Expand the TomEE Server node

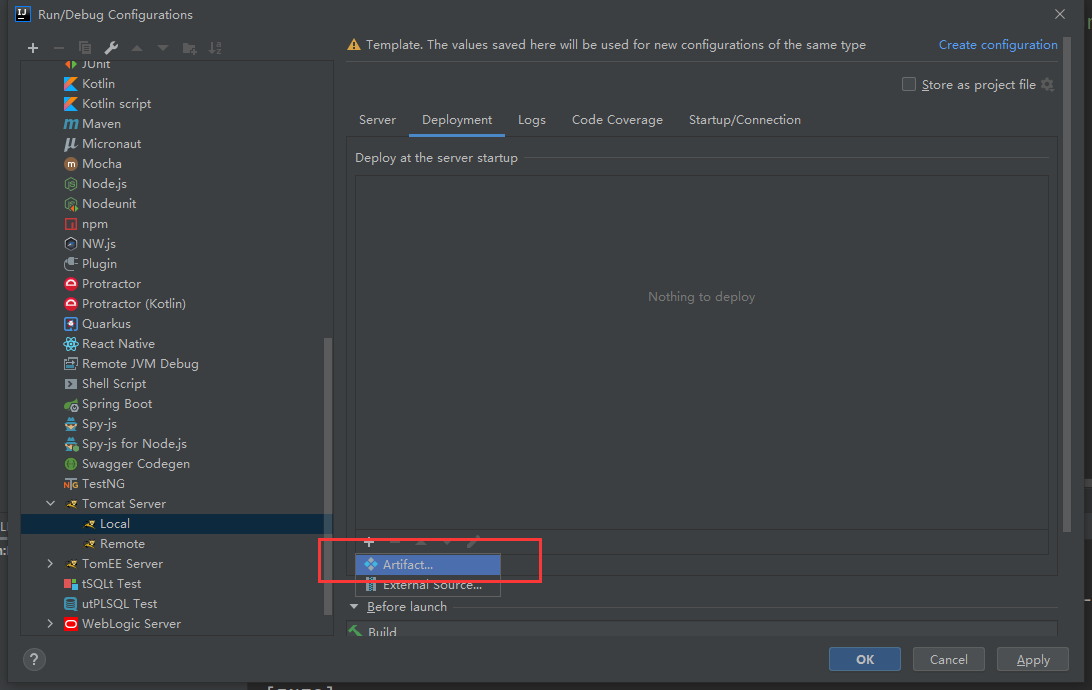pos(50,564)
